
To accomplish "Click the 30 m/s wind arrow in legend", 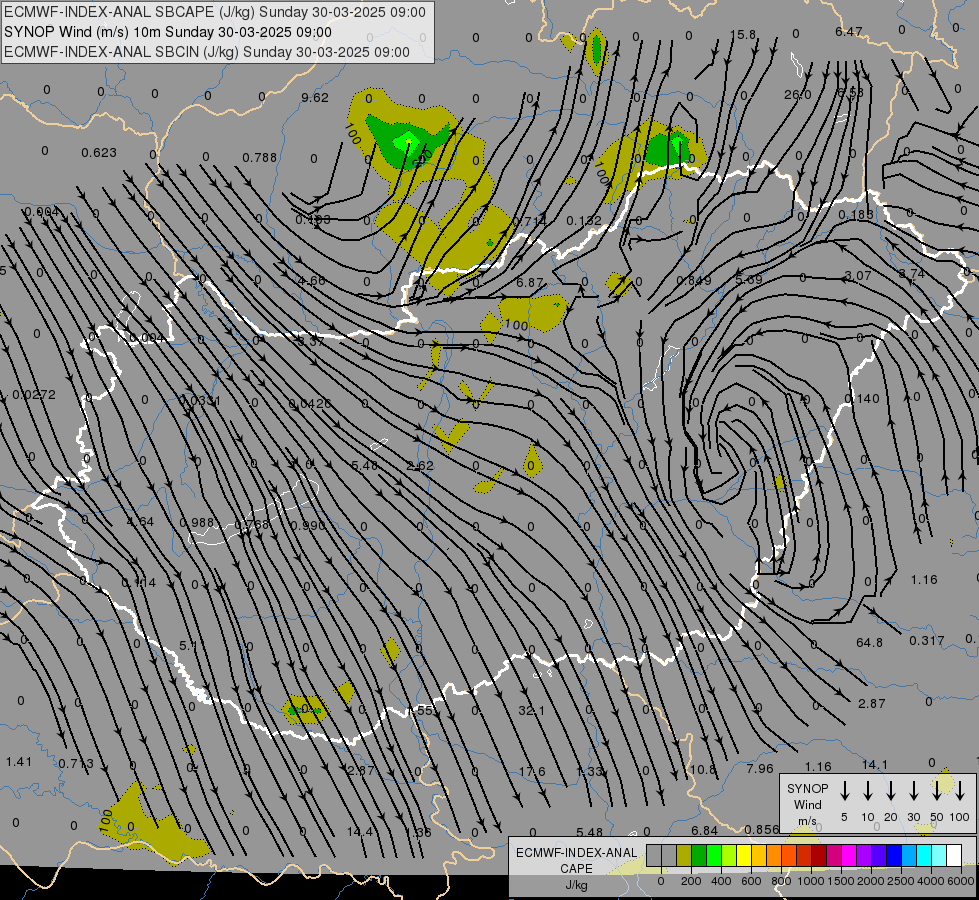I will [914, 791].
